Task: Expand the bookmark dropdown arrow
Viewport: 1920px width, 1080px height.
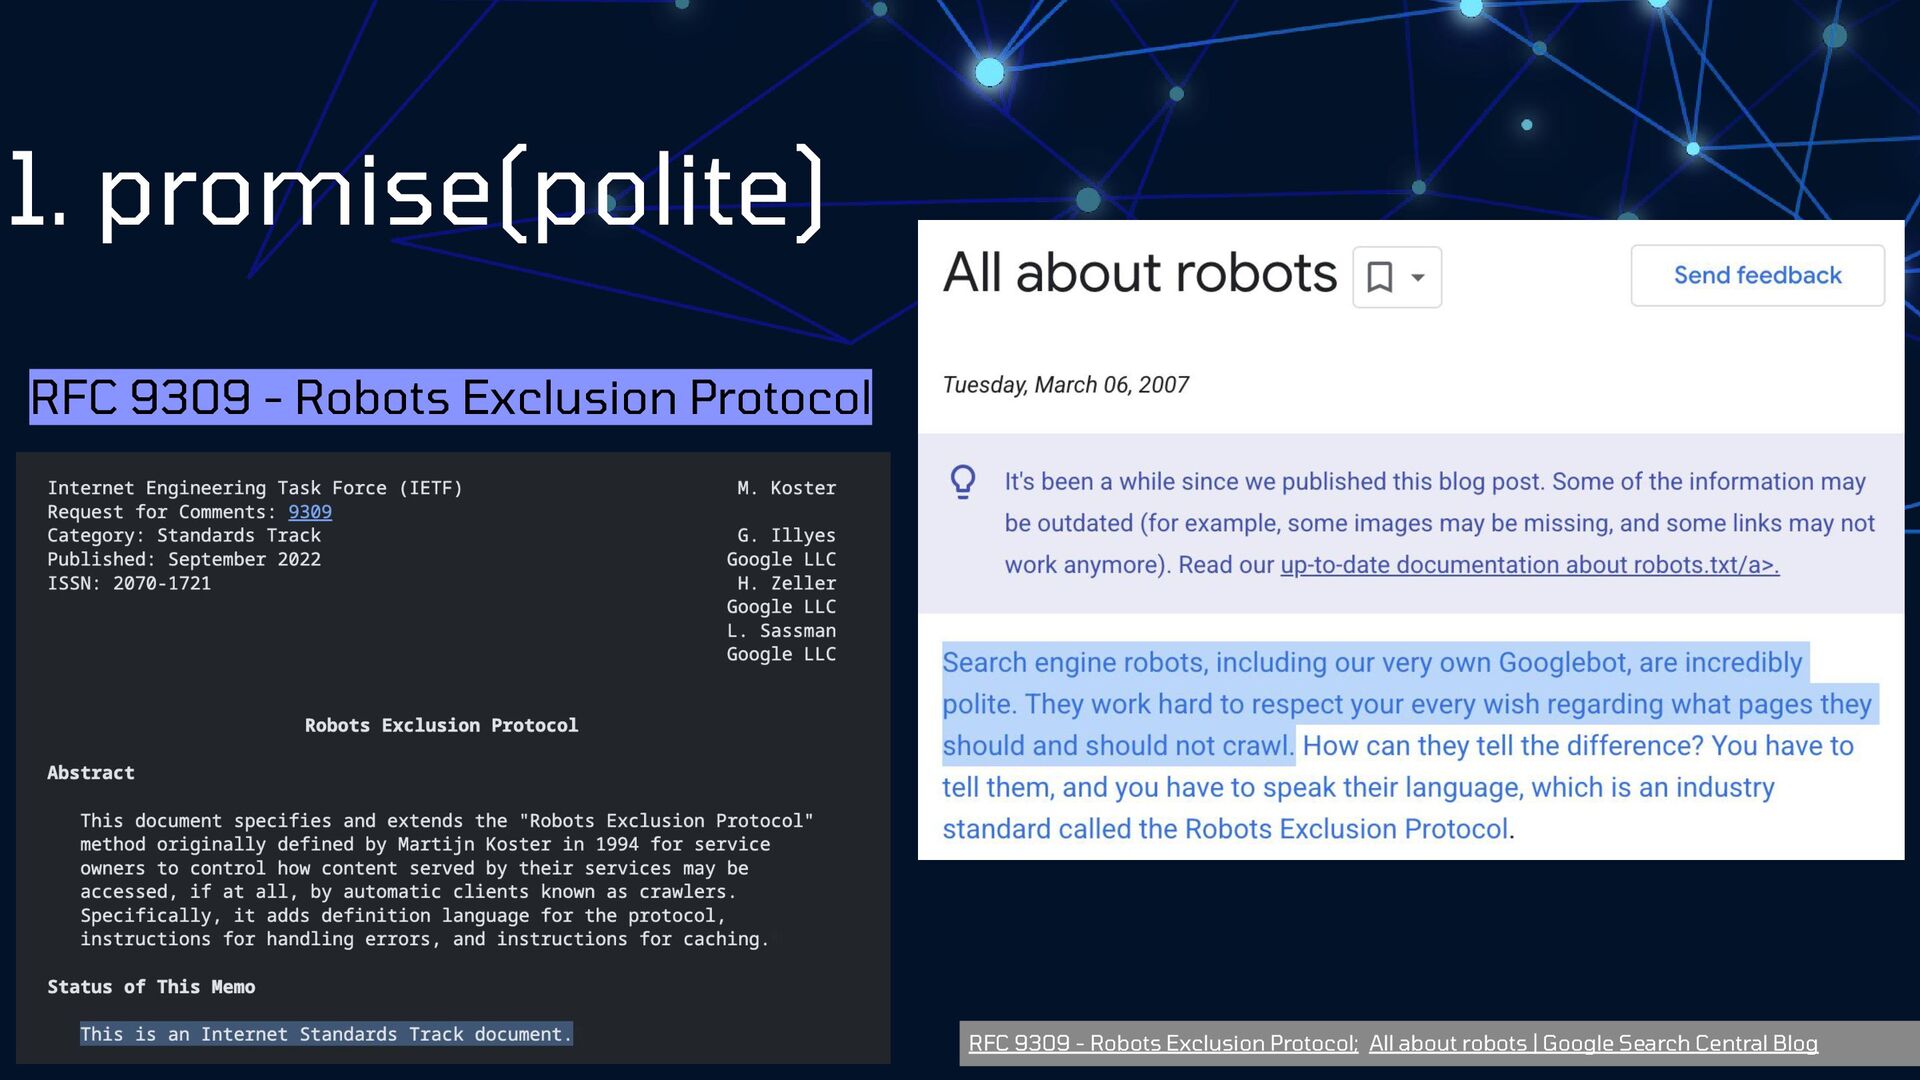Action: click(1418, 278)
